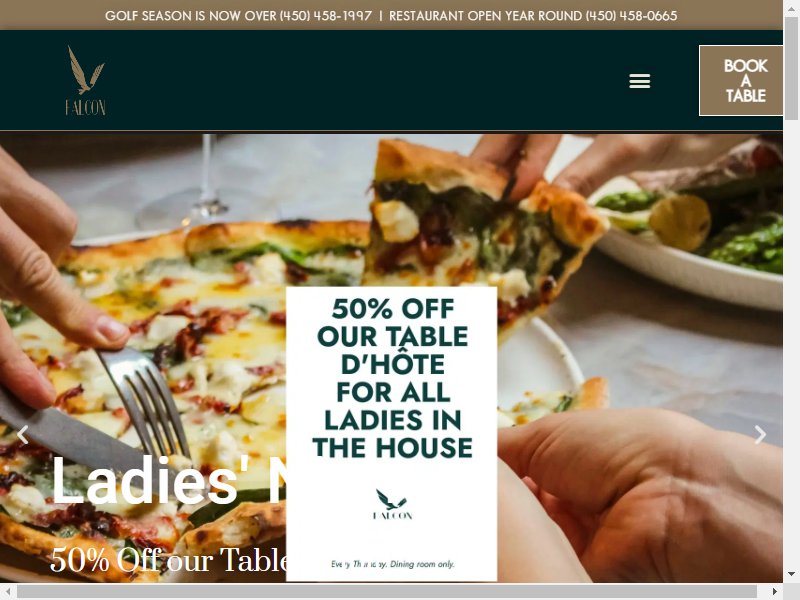Screen dimensions: 800x600
Task: Open the hamburger navigation menu
Action: 639,81
